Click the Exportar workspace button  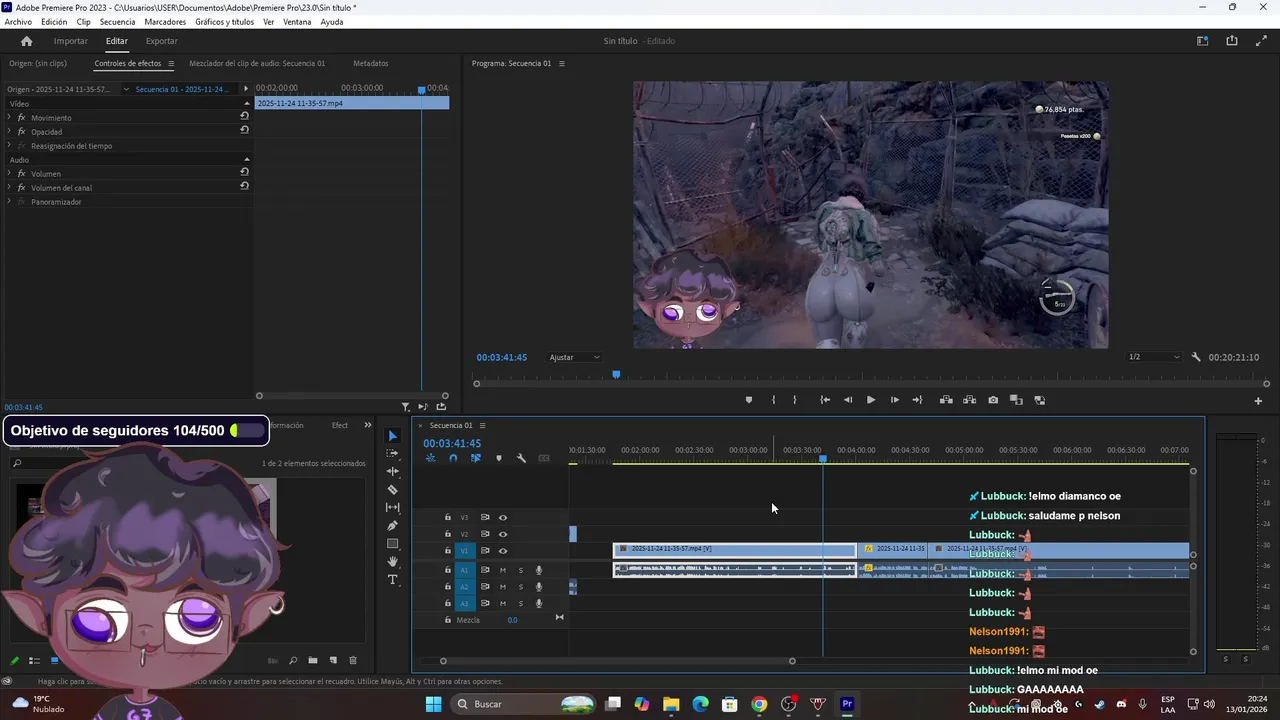161,41
